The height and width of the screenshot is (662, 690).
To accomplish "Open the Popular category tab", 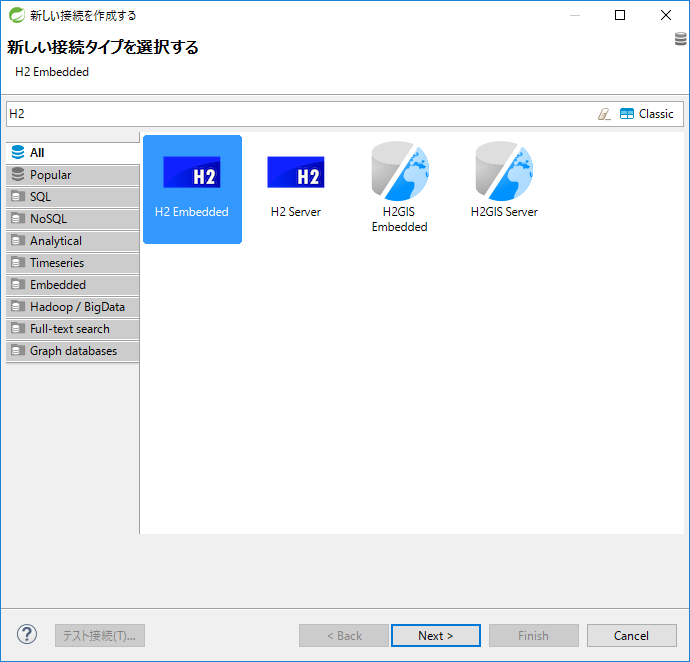I will click(x=73, y=175).
